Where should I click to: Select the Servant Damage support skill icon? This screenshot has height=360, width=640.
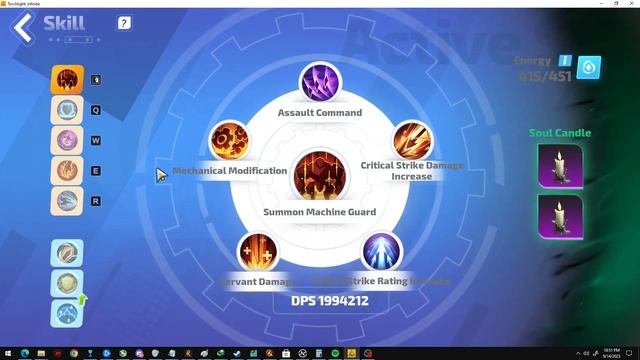258,252
